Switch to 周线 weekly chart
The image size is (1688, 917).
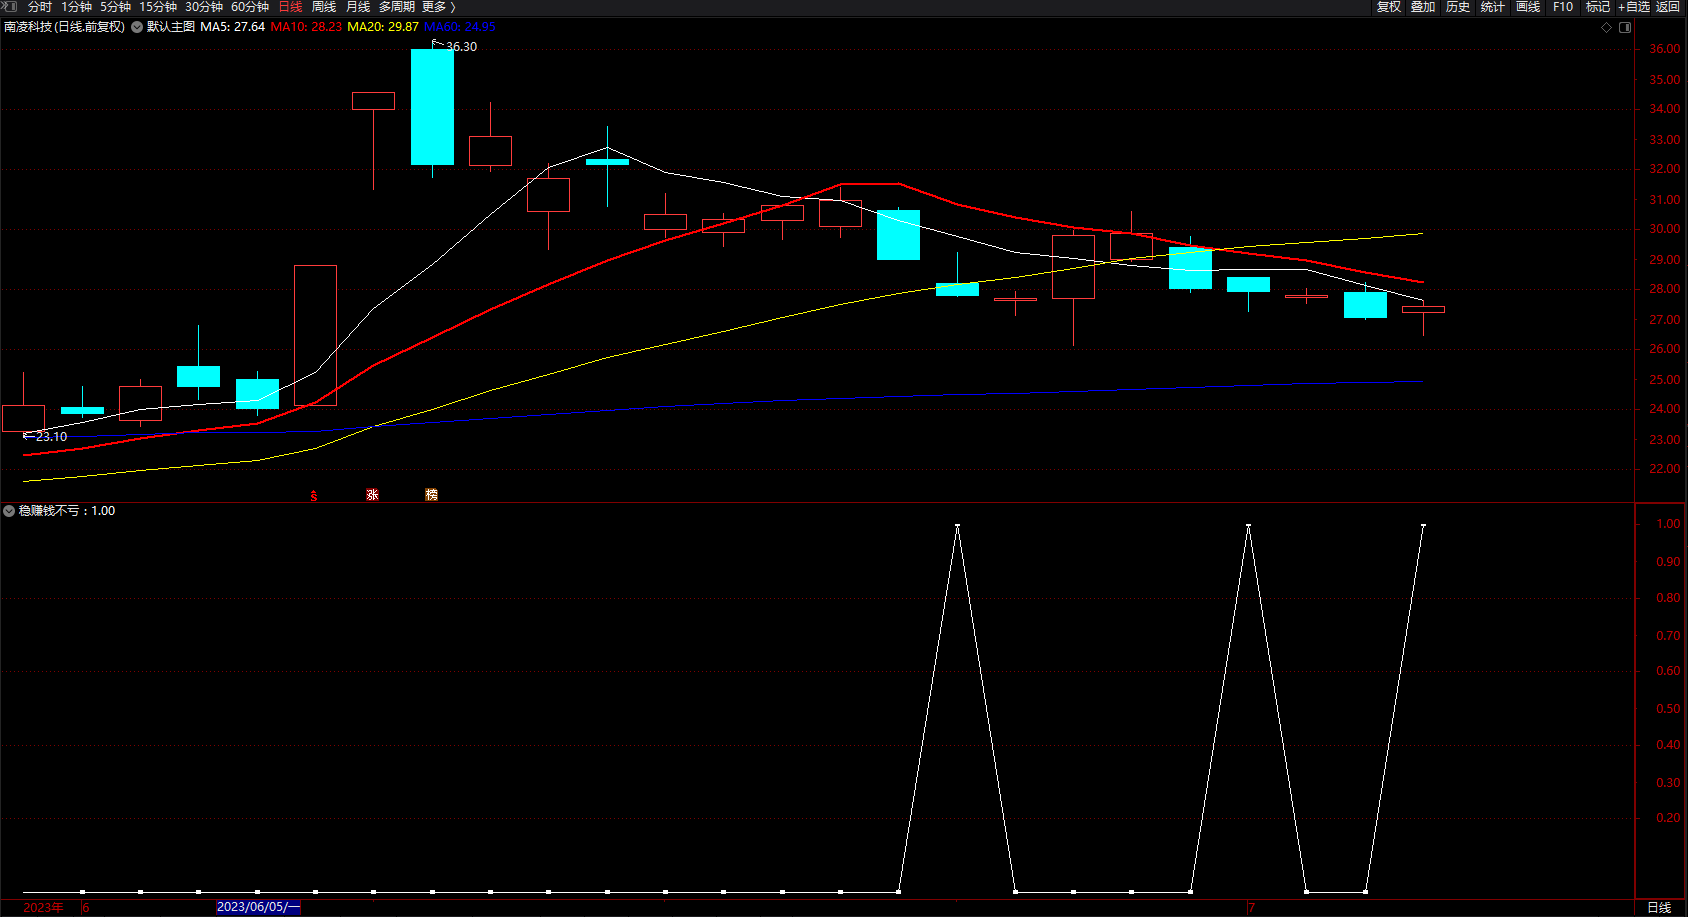click(x=324, y=7)
